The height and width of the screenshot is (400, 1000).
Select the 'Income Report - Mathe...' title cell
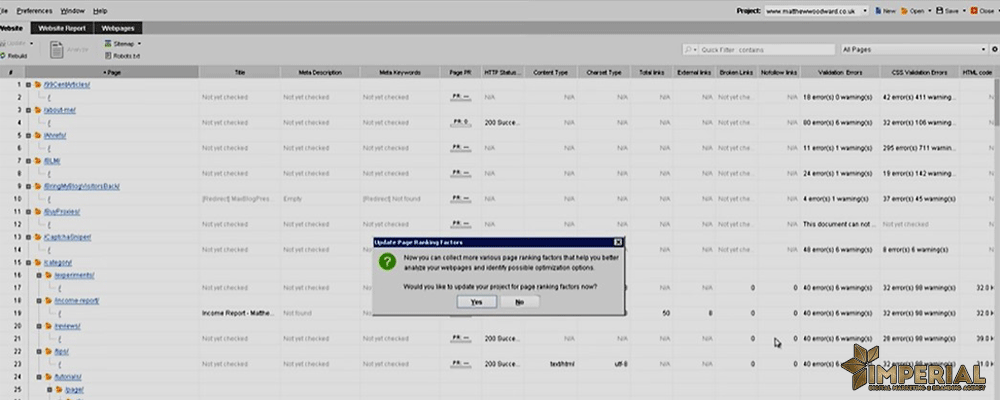click(x=240, y=313)
